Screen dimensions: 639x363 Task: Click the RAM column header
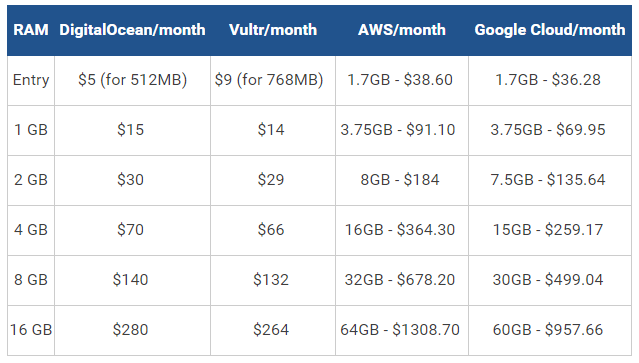[x=31, y=30]
